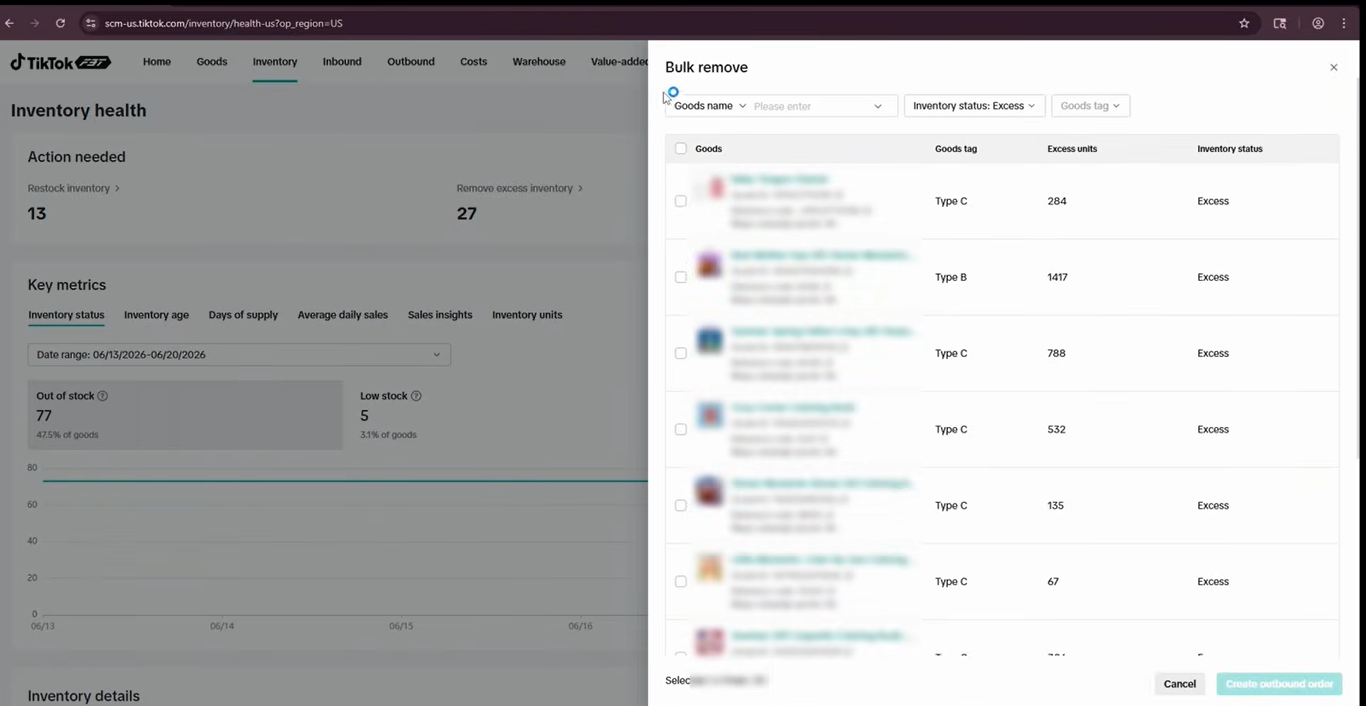1366x706 pixels.
Task: Check the row with 67 excess units
Action: 681,581
